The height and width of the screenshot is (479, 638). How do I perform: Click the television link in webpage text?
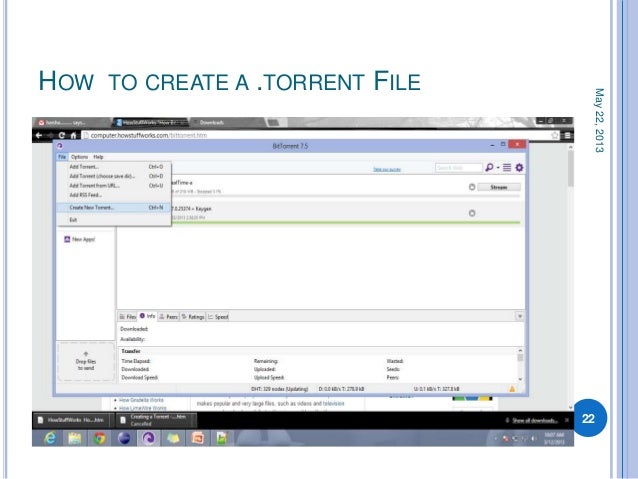333,404
